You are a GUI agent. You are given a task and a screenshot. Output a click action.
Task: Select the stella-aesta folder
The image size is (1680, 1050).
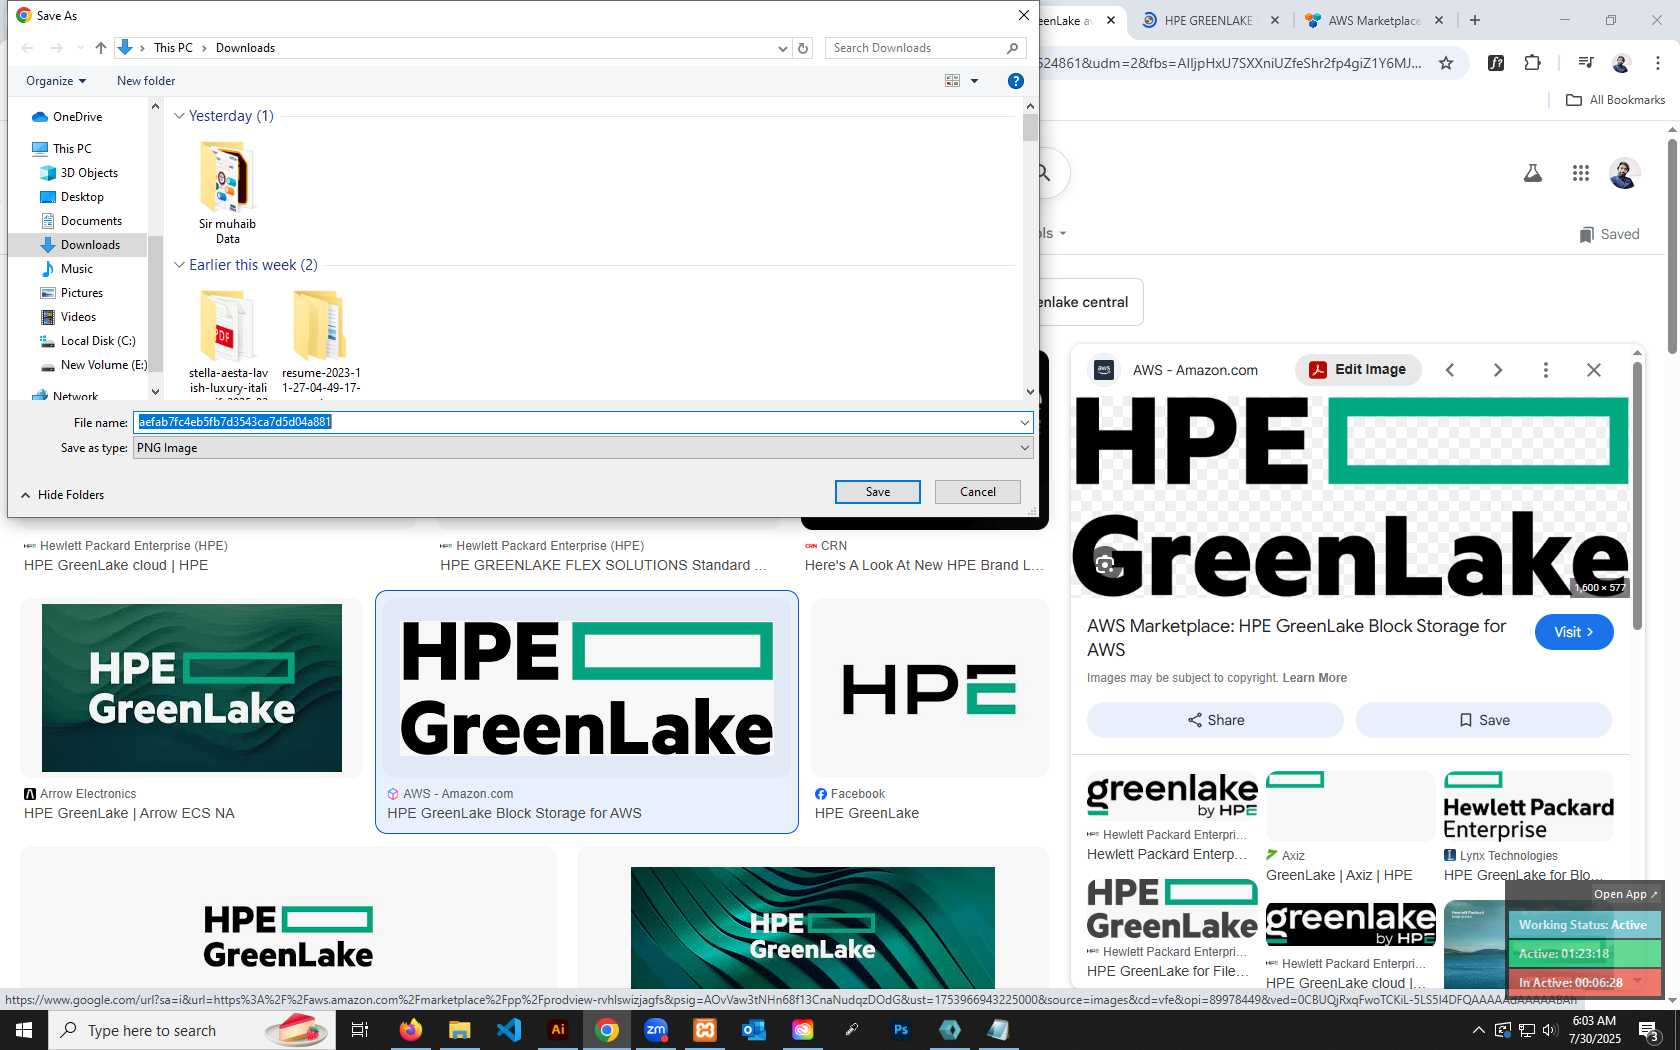coord(228,343)
